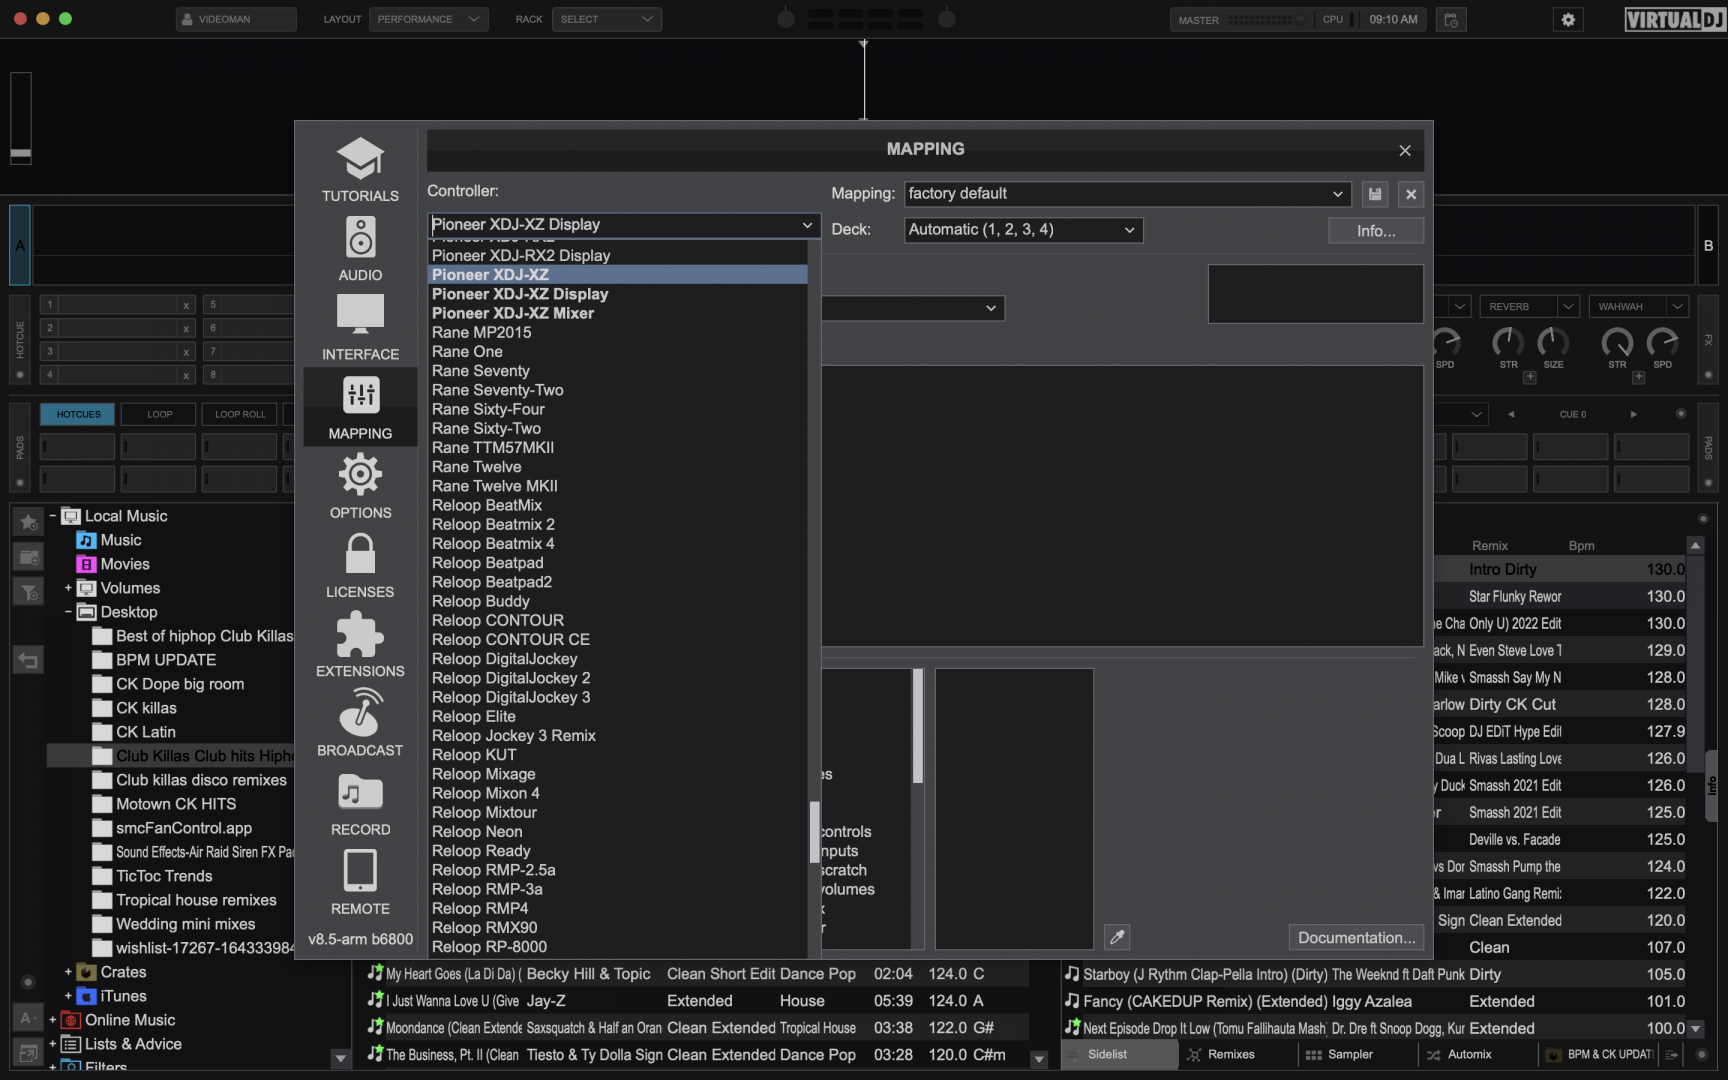
Task: Open the Broadcast settings page
Action: pyautogui.click(x=360, y=723)
